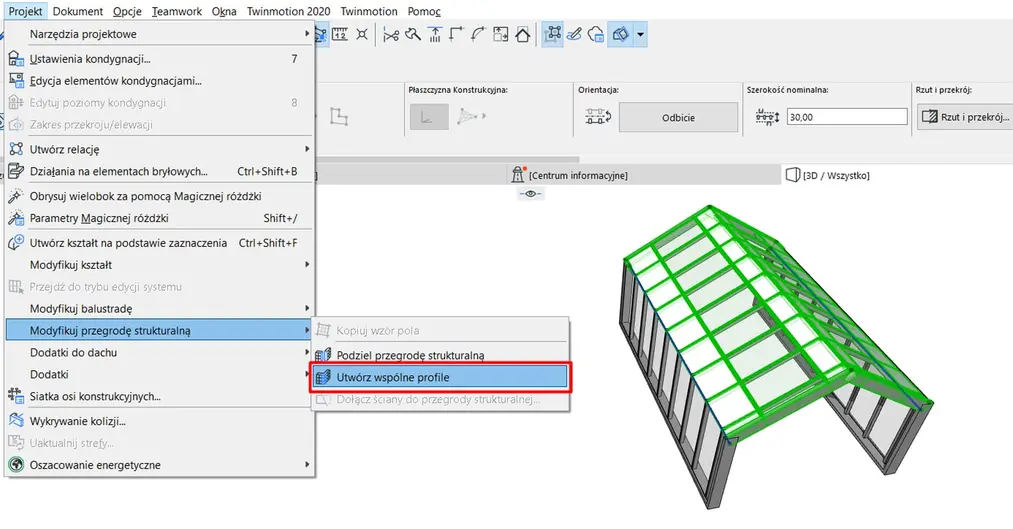This screenshot has height=529, width=1013.
Task: Choose Utwórz wspólne profile
Action: coord(441,377)
